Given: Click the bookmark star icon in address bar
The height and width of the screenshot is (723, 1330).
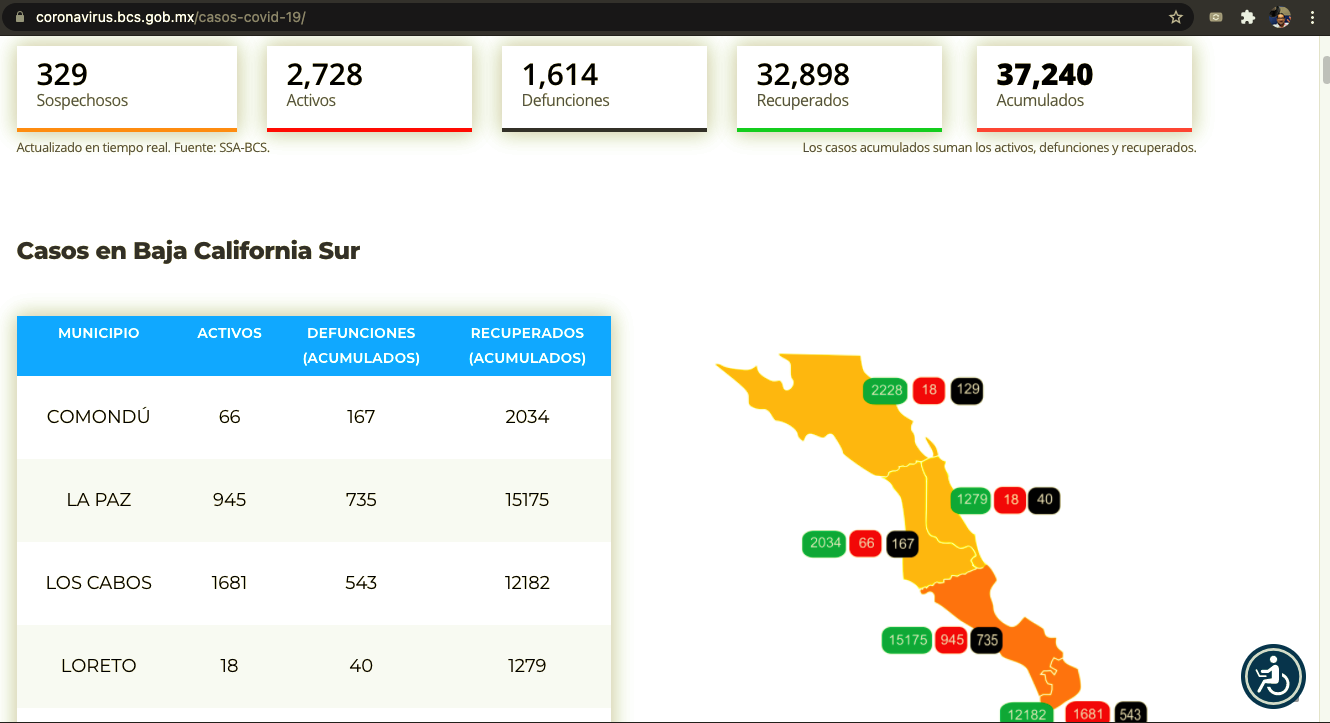Looking at the screenshot, I should (x=1176, y=17).
